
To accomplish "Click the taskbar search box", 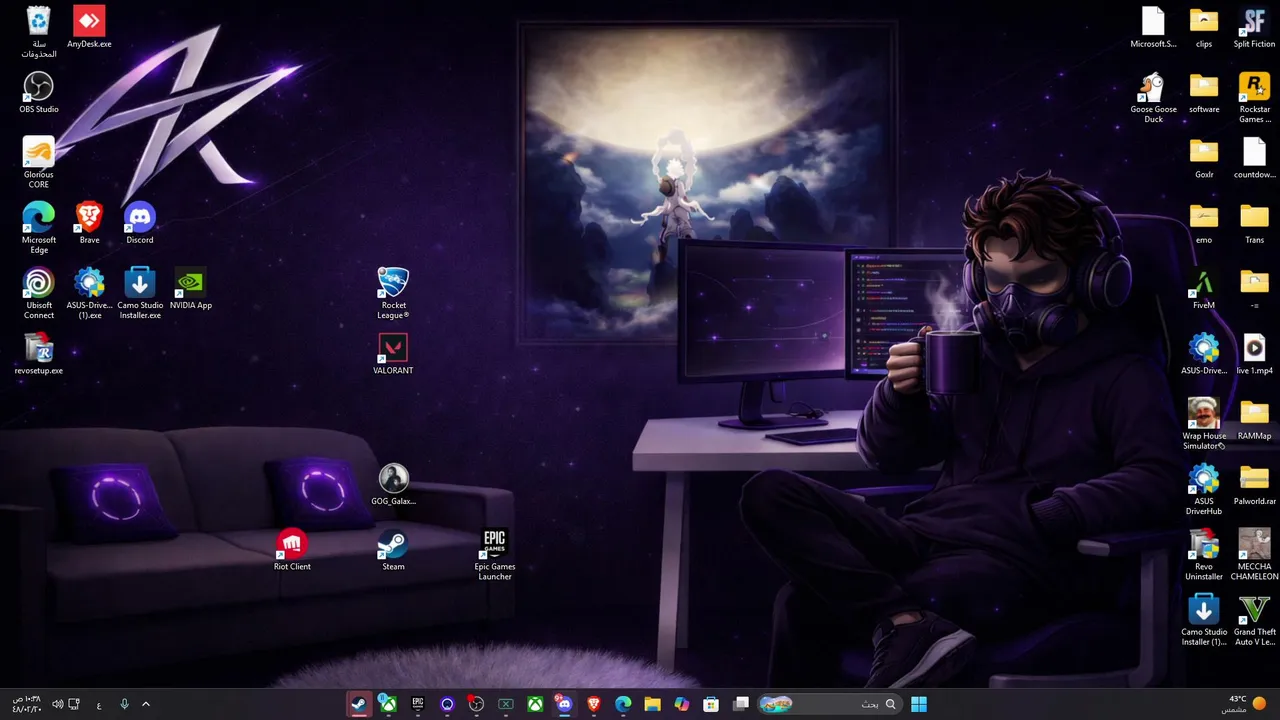I will point(829,704).
